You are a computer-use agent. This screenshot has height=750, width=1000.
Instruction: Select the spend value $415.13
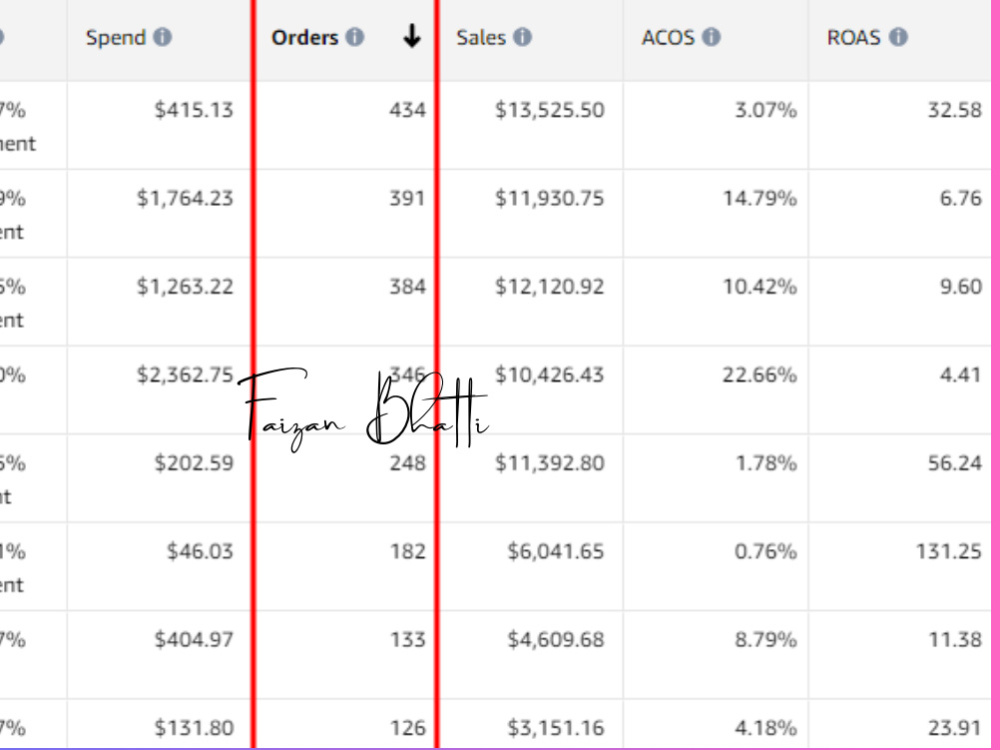tap(194, 110)
